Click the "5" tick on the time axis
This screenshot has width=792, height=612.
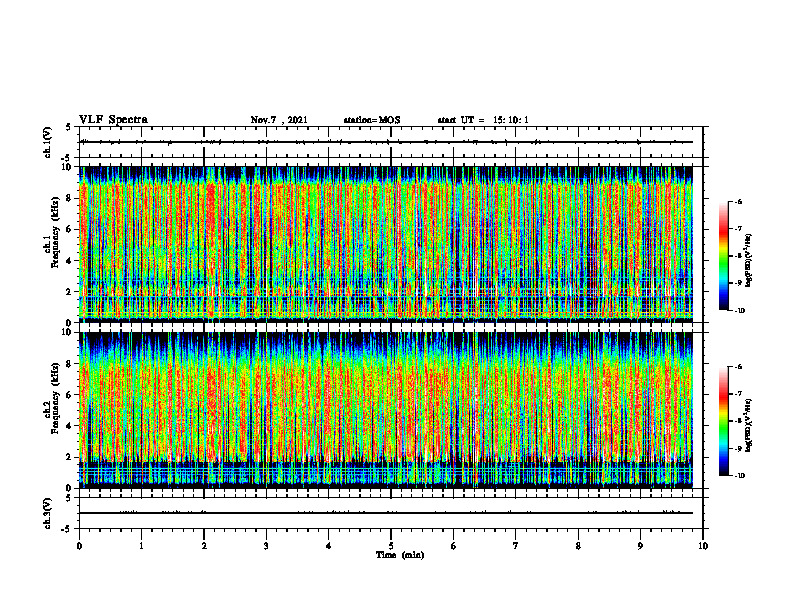tap(391, 546)
